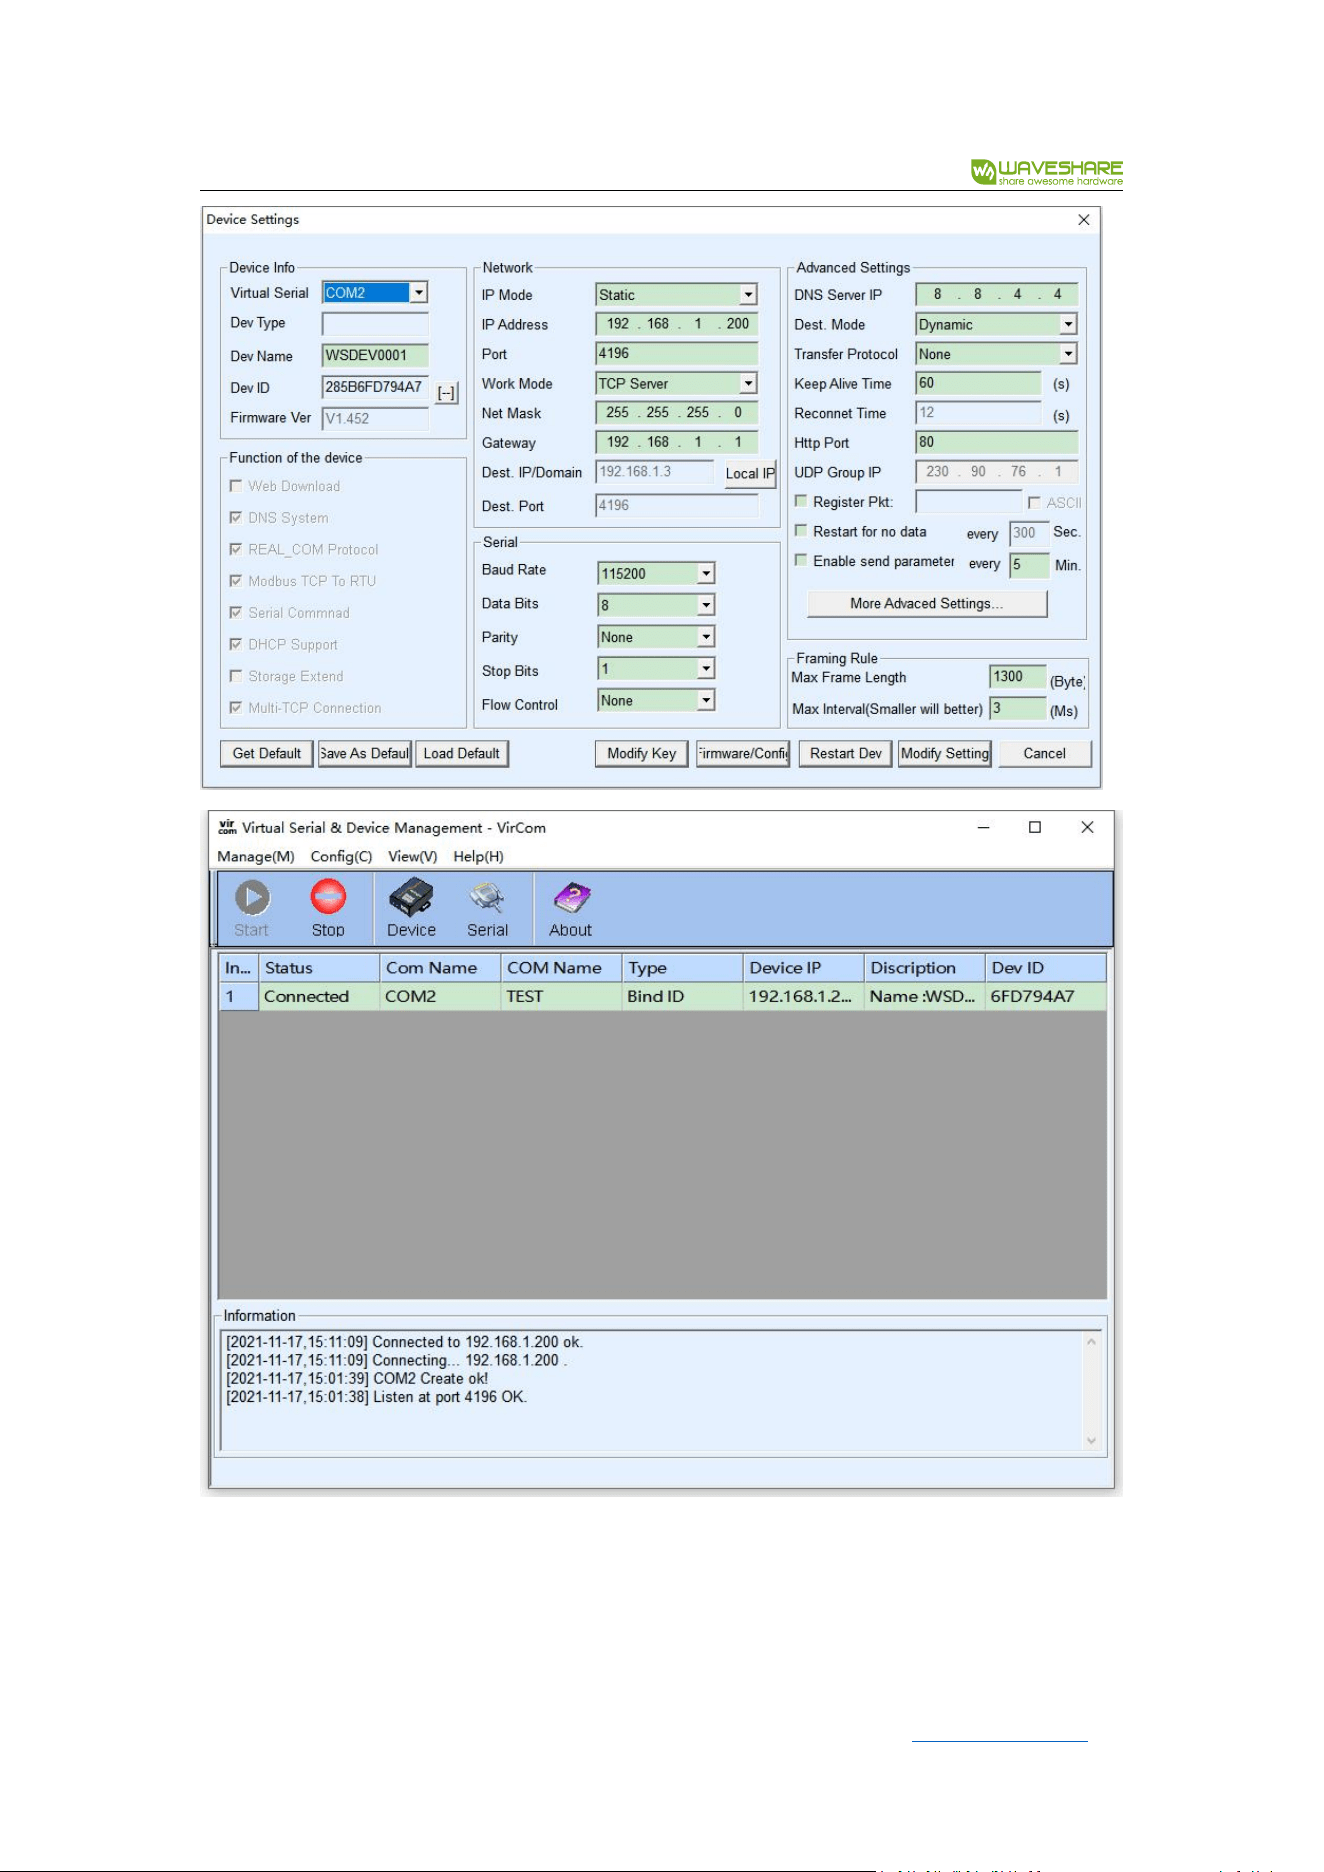Expand the Virtual Serial COM2 dropdown
The height and width of the screenshot is (1872, 1324).
pyautogui.click(x=419, y=292)
